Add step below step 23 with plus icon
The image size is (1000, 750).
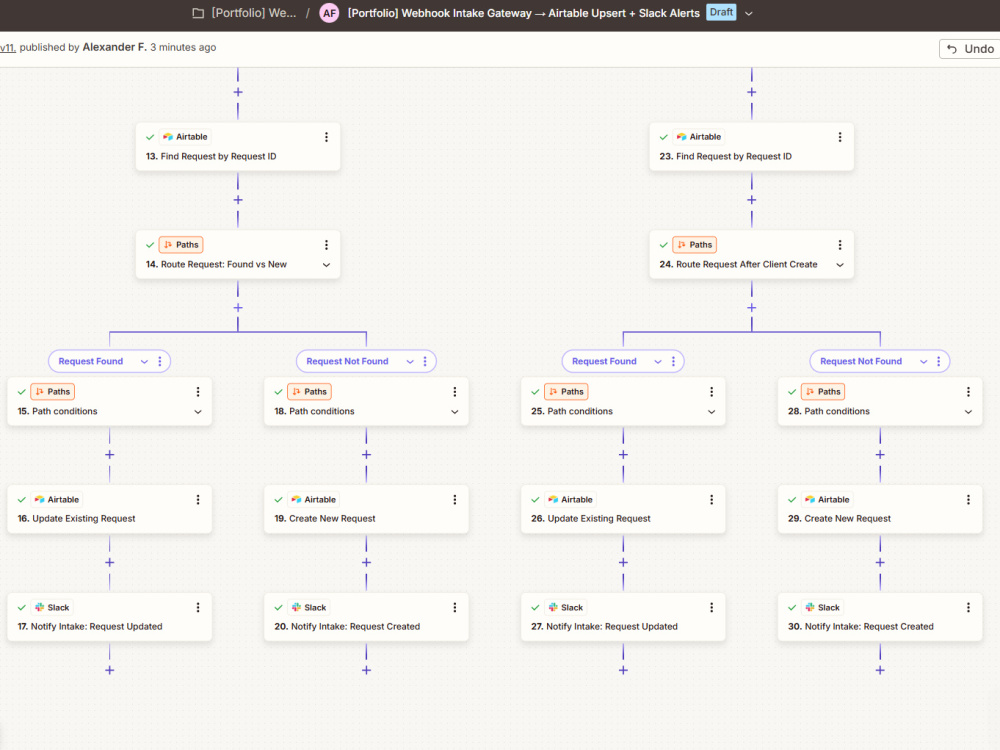751,200
